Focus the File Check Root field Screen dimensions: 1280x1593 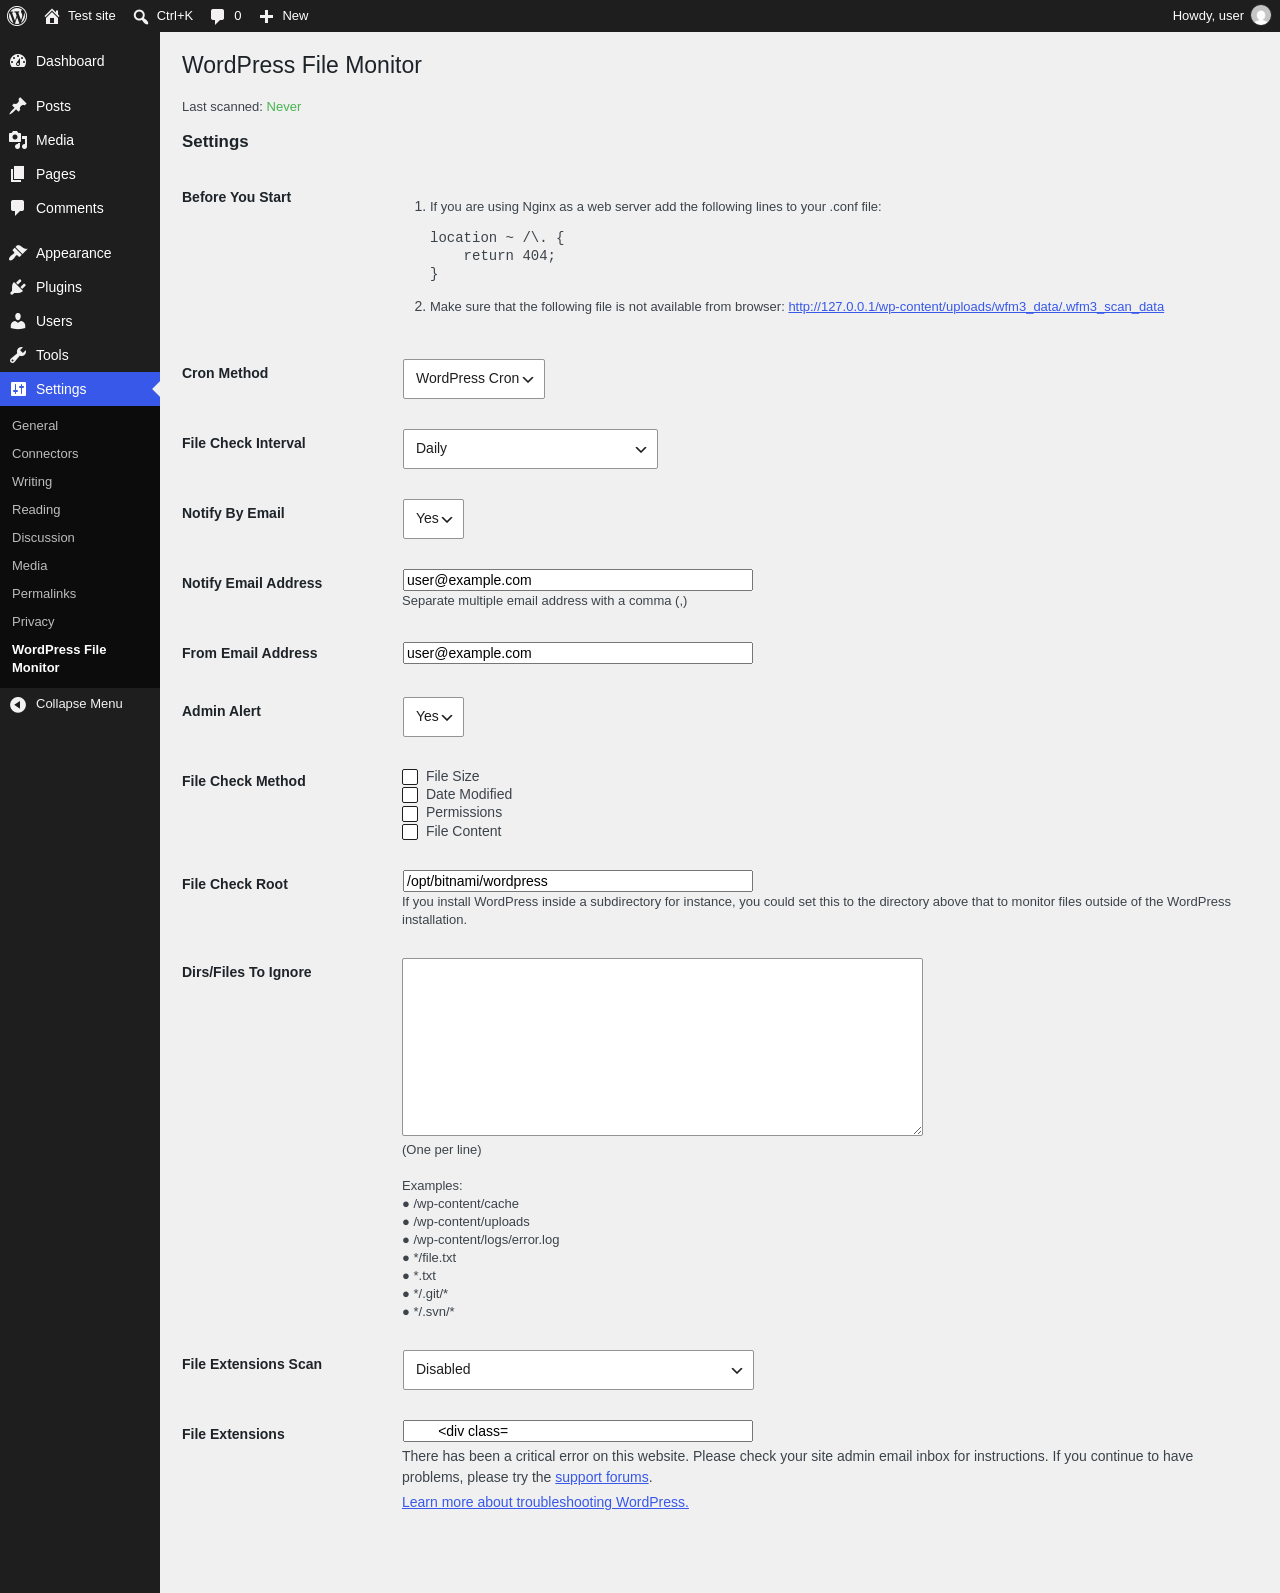pyautogui.click(x=578, y=881)
